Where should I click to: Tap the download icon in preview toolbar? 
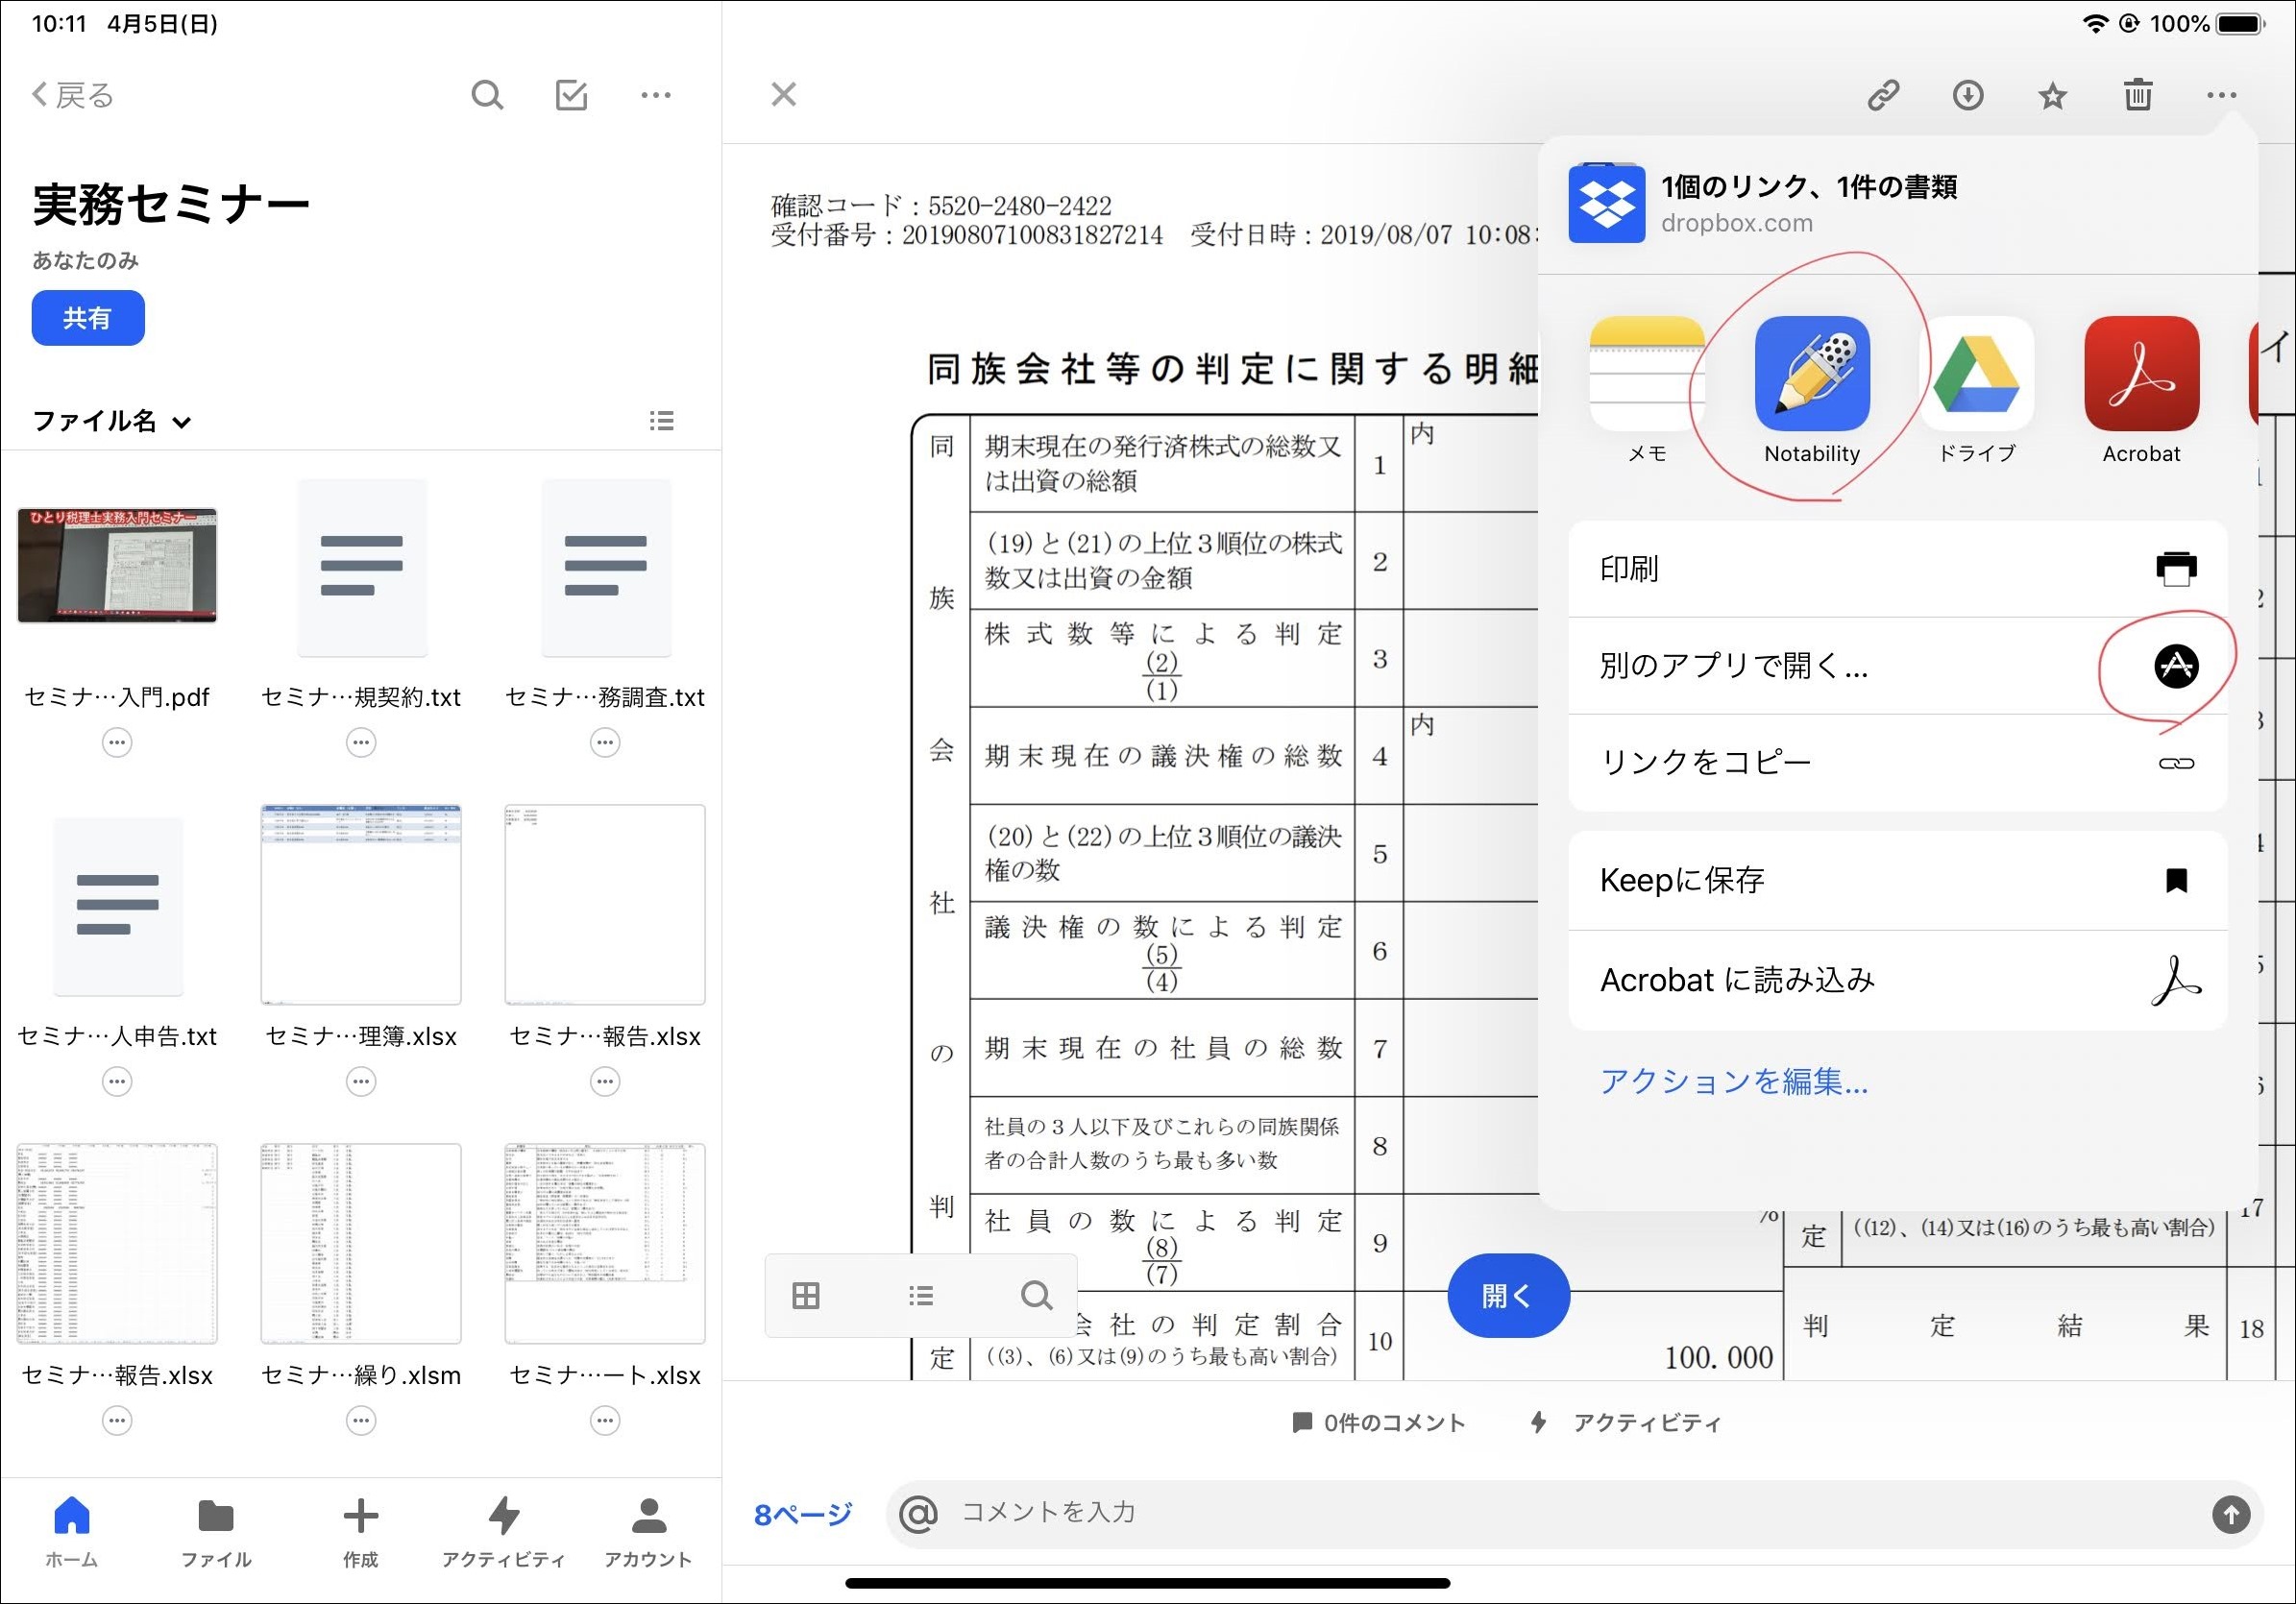[x=1968, y=95]
